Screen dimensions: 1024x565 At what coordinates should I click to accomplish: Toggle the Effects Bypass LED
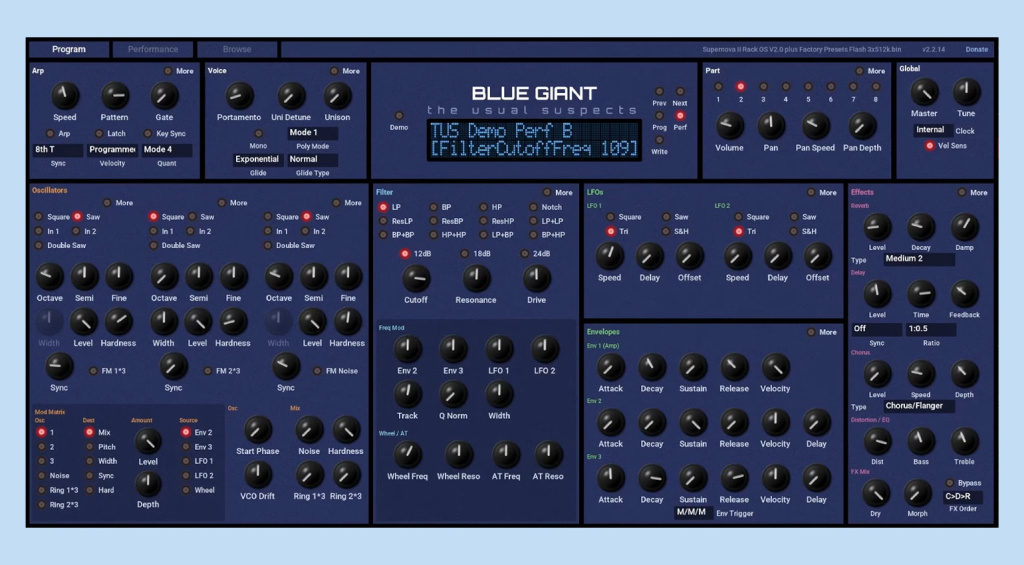pyautogui.click(x=950, y=483)
